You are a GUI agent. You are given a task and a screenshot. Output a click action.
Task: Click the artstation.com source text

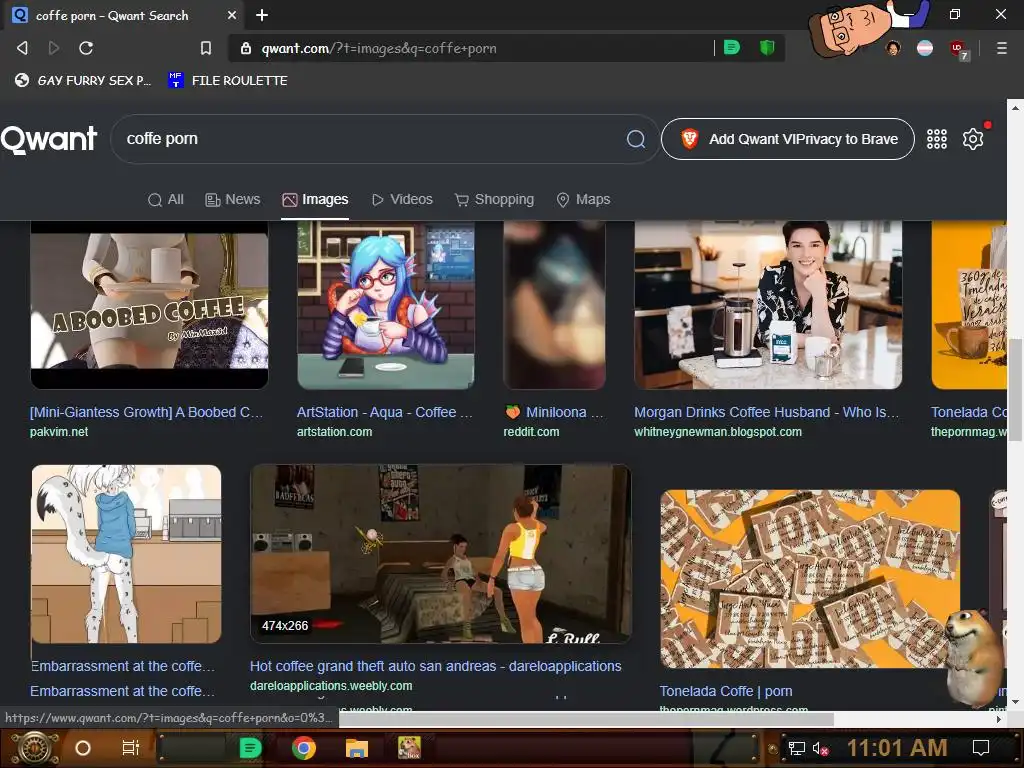tap(334, 432)
